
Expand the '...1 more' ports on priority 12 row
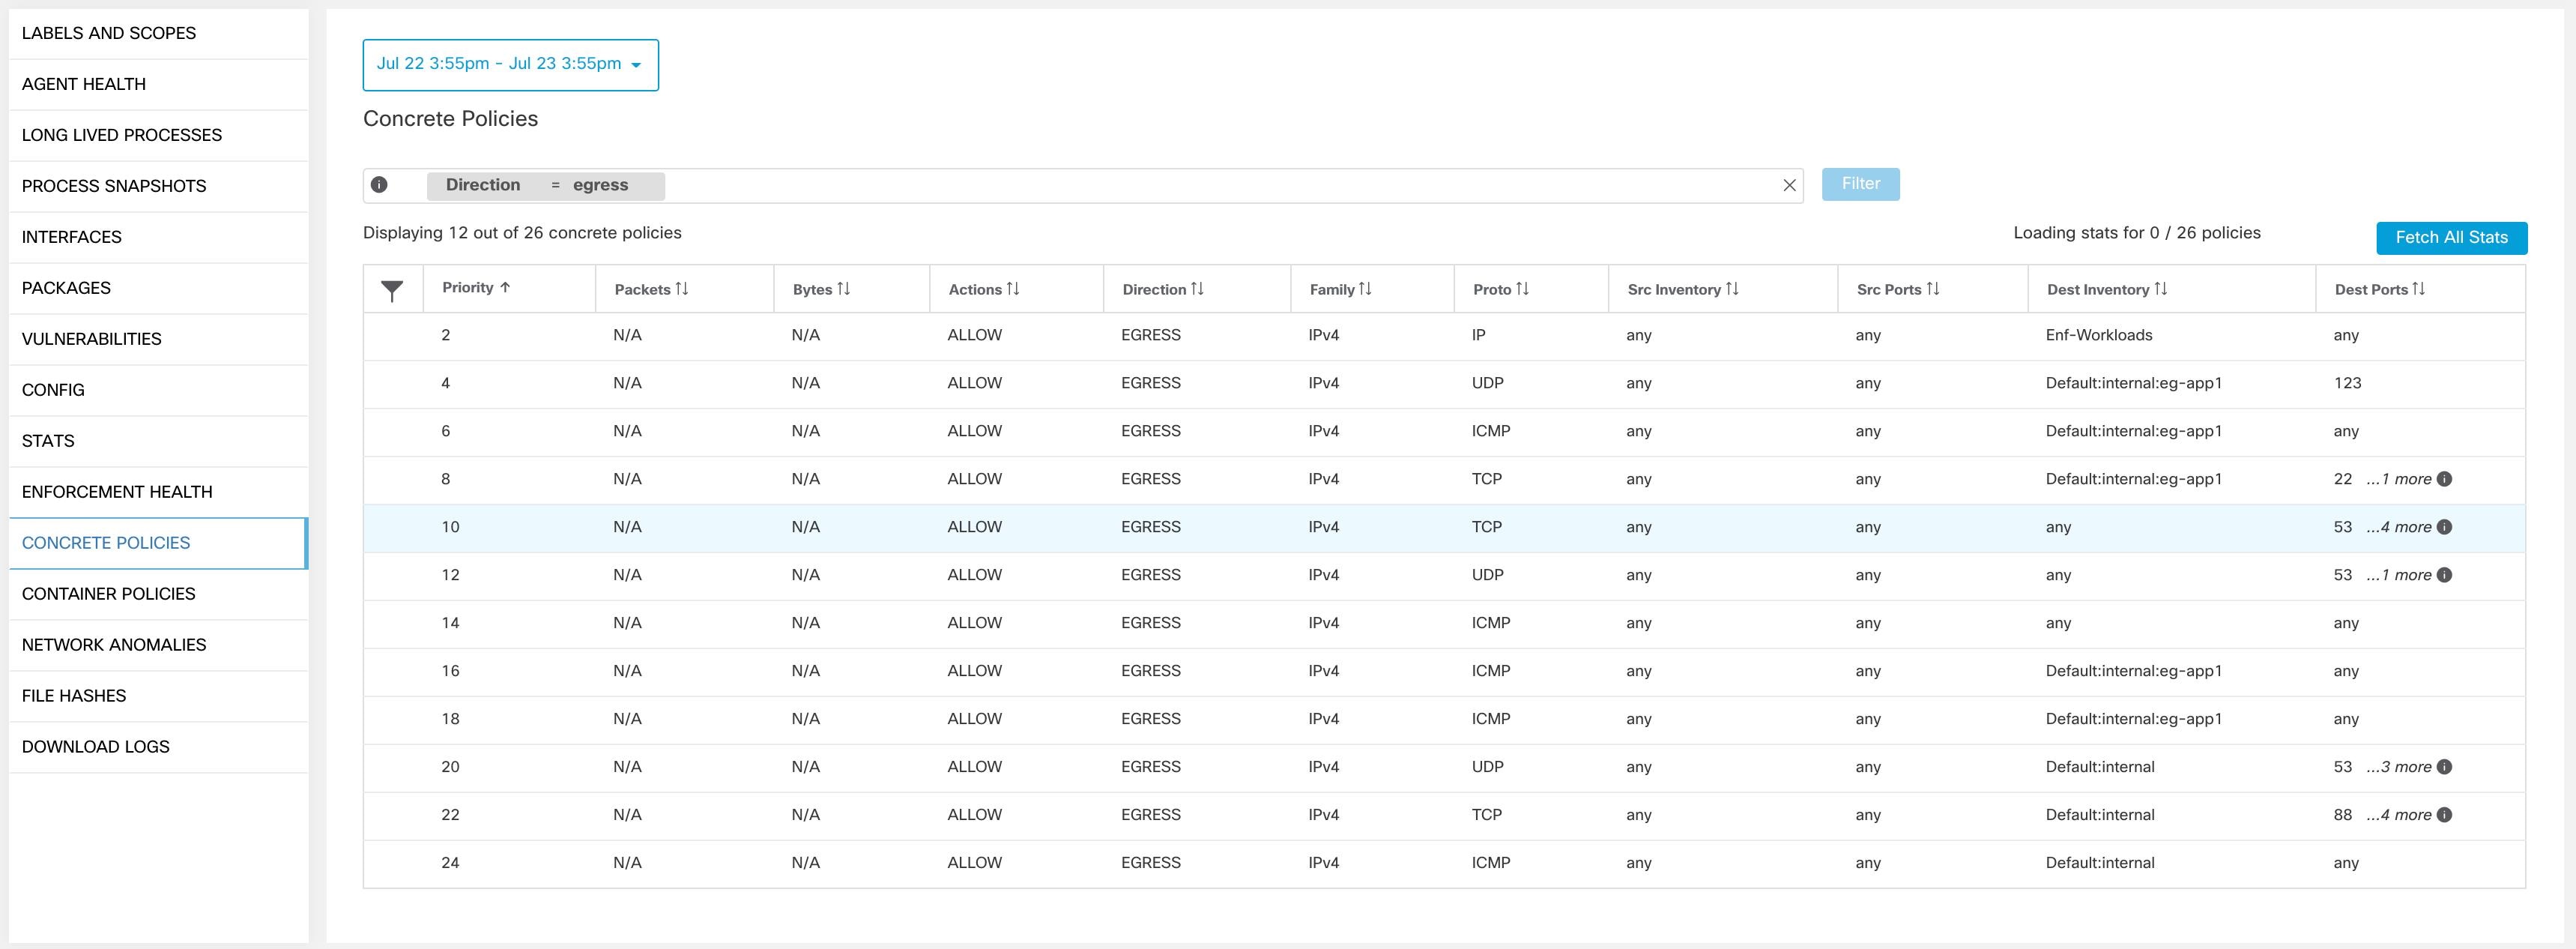point(2399,574)
